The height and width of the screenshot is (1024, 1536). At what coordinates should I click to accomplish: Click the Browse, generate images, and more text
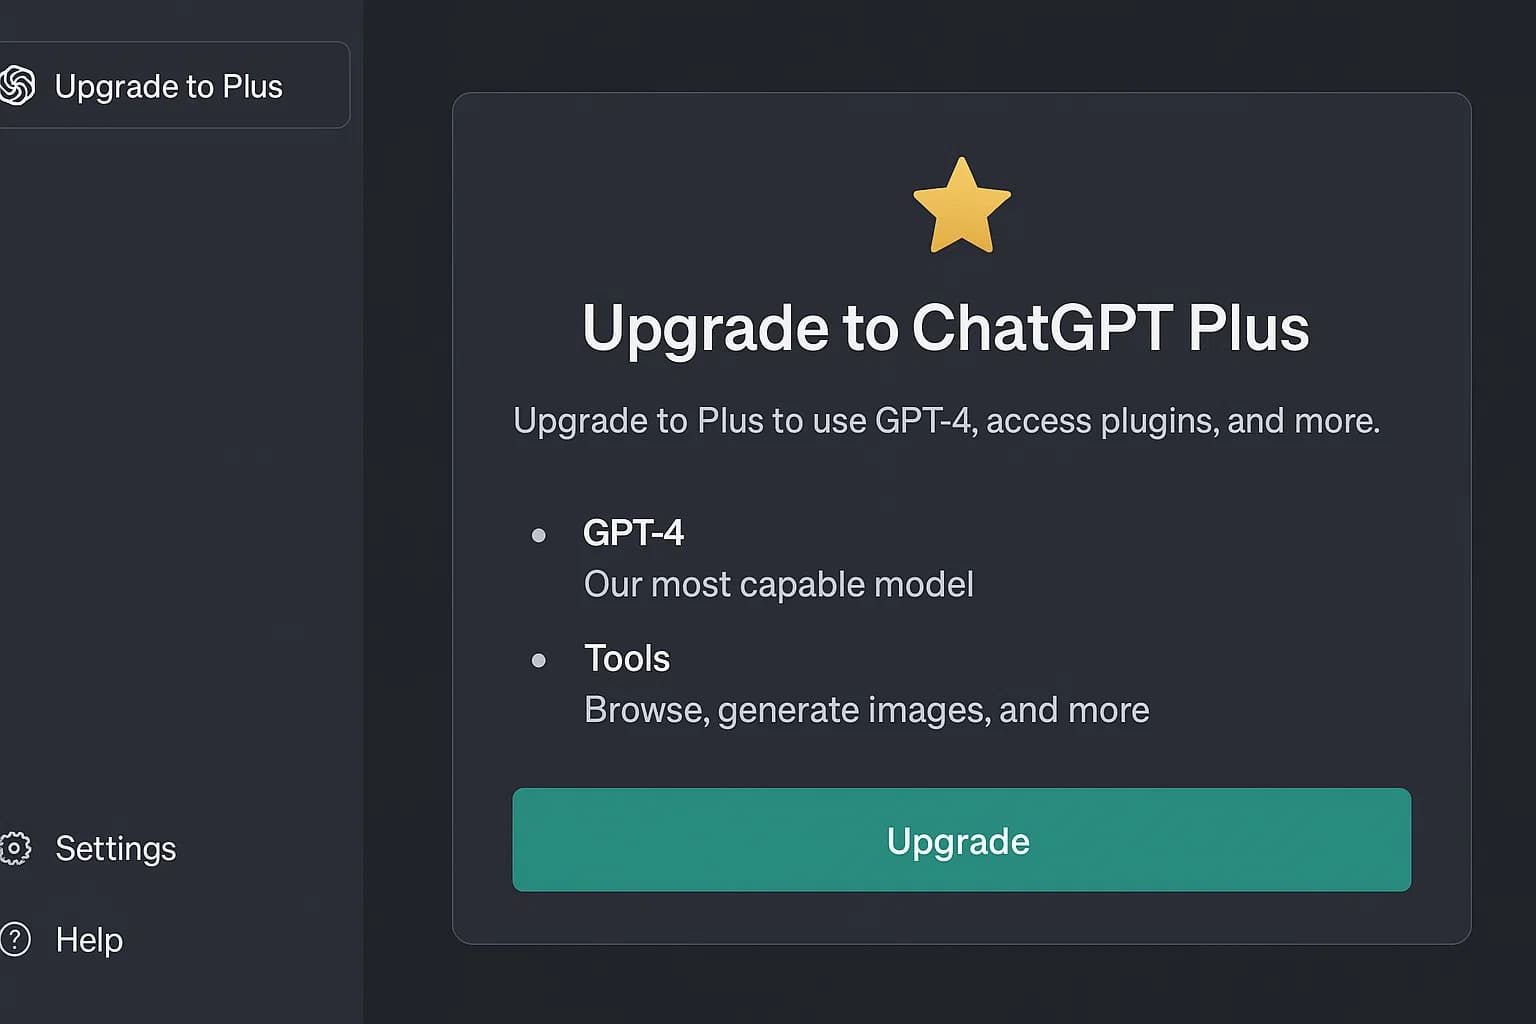click(x=866, y=710)
